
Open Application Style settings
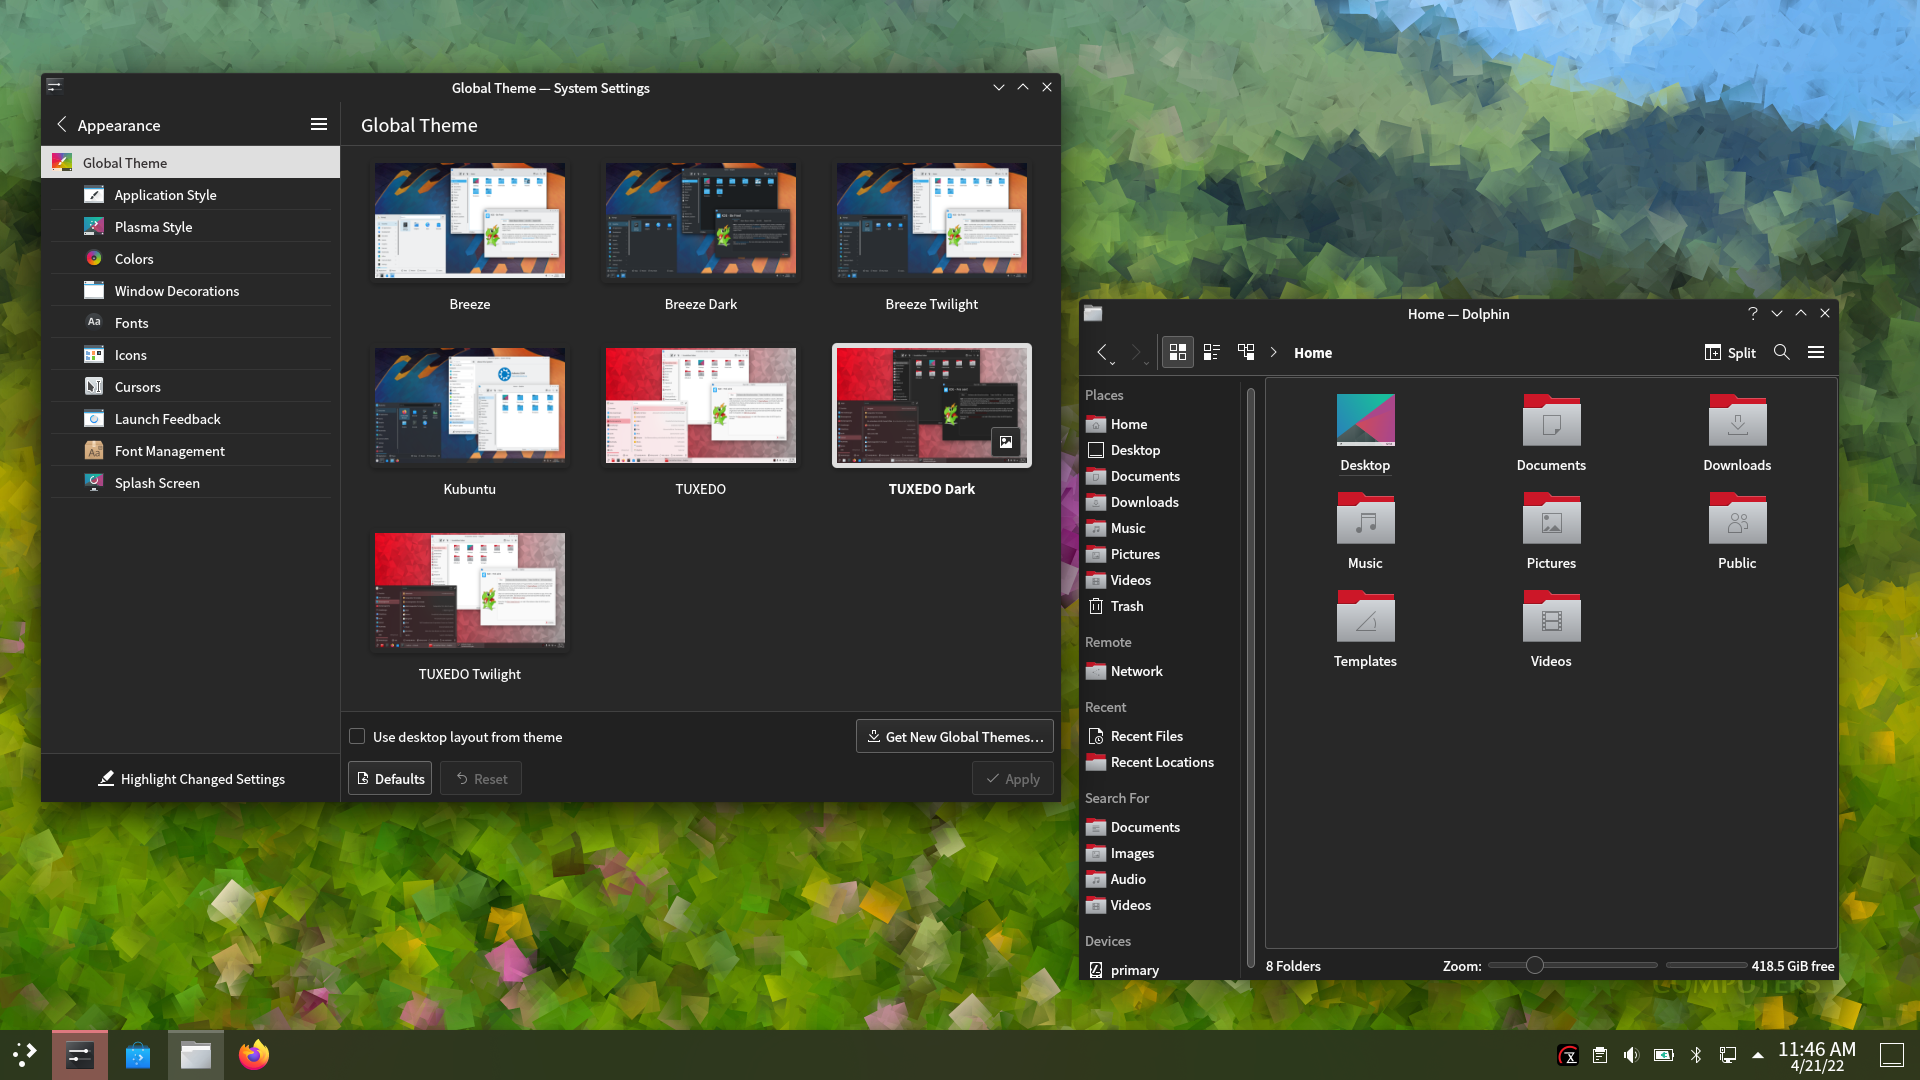click(x=191, y=194)
